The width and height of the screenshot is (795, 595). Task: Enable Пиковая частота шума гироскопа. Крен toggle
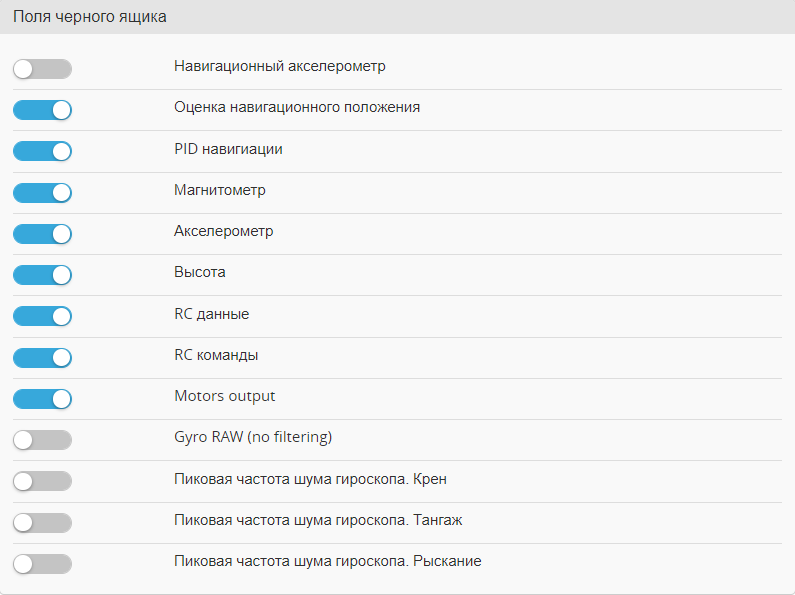pos(42,481)
